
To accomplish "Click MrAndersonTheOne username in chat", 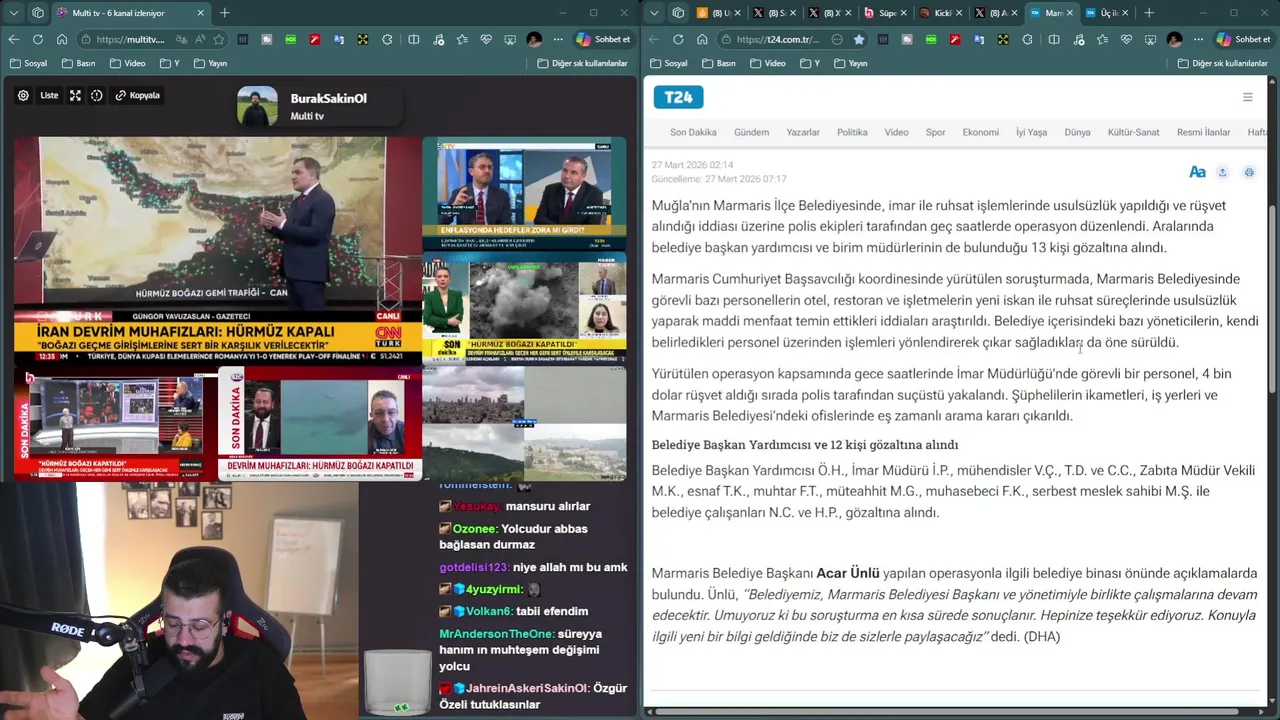I will (496, 634).
